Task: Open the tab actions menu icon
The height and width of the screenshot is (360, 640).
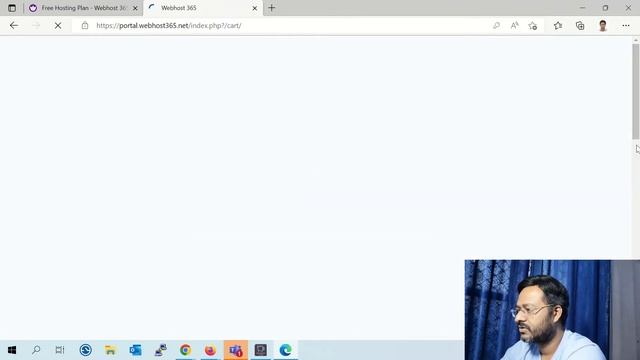Action: click(12, 8)
